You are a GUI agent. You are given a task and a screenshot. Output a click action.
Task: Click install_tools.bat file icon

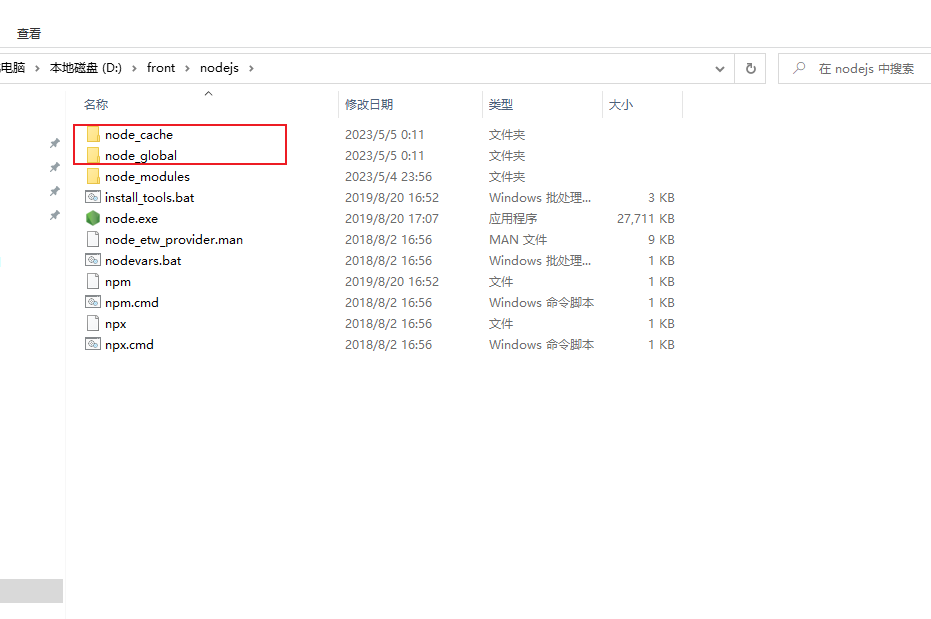93,197
